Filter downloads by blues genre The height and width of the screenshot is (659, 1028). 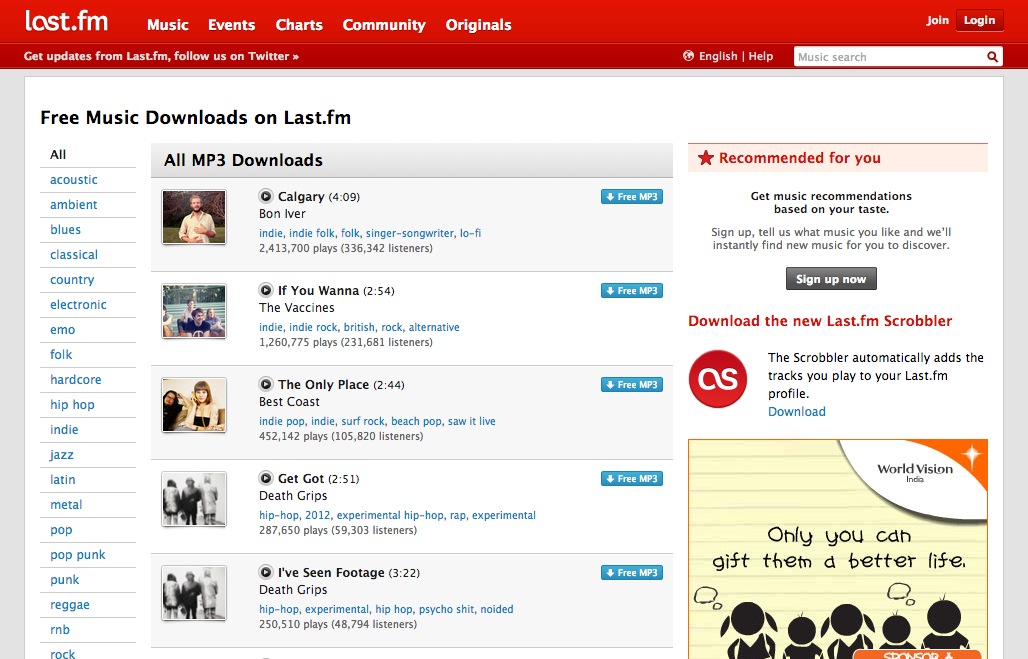tap(66, 230)
